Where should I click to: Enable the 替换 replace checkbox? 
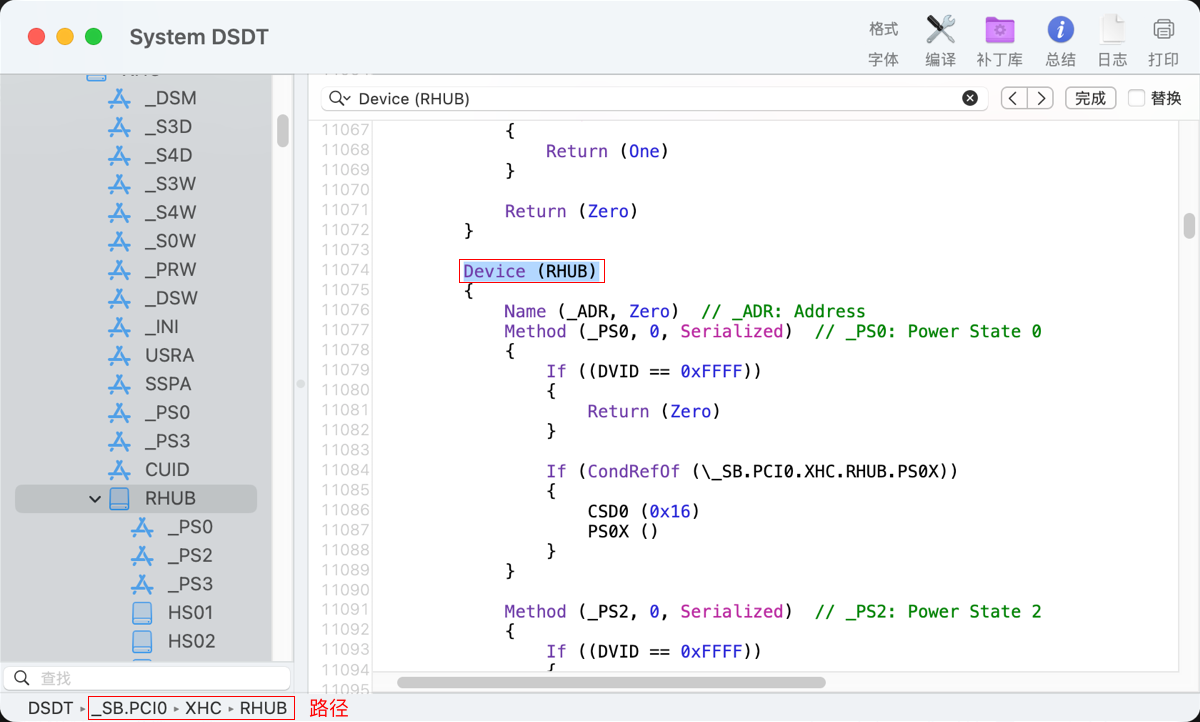[1136, 98]
